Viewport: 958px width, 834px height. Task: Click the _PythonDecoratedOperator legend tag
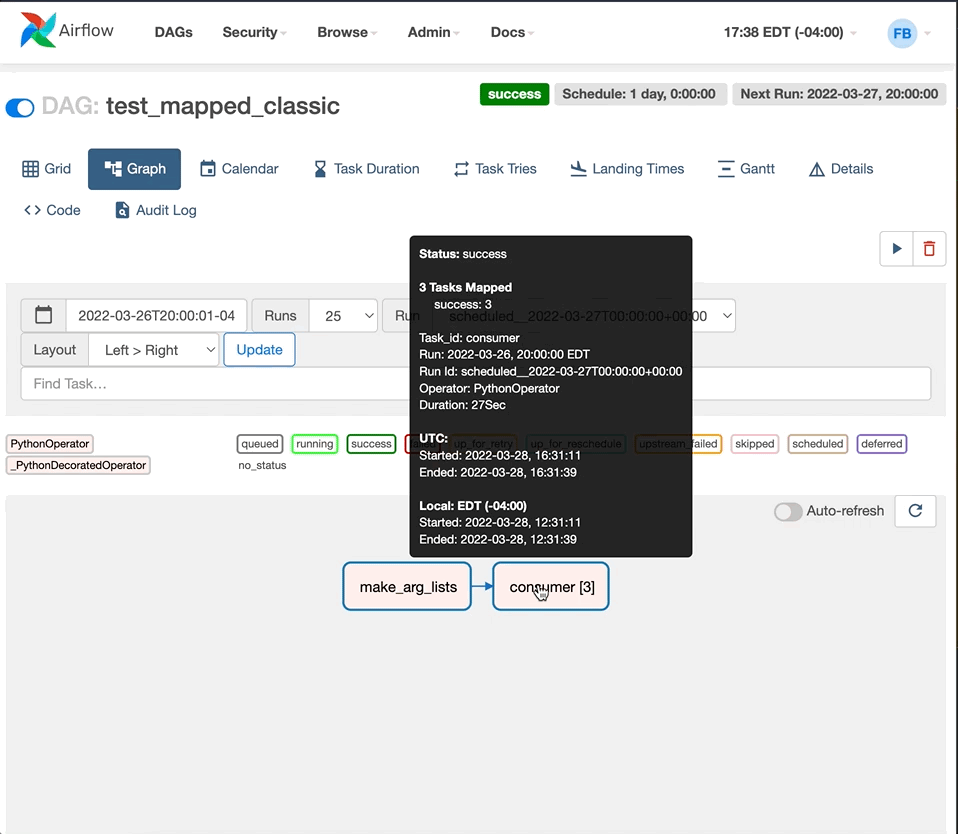(x=78, y=465)
